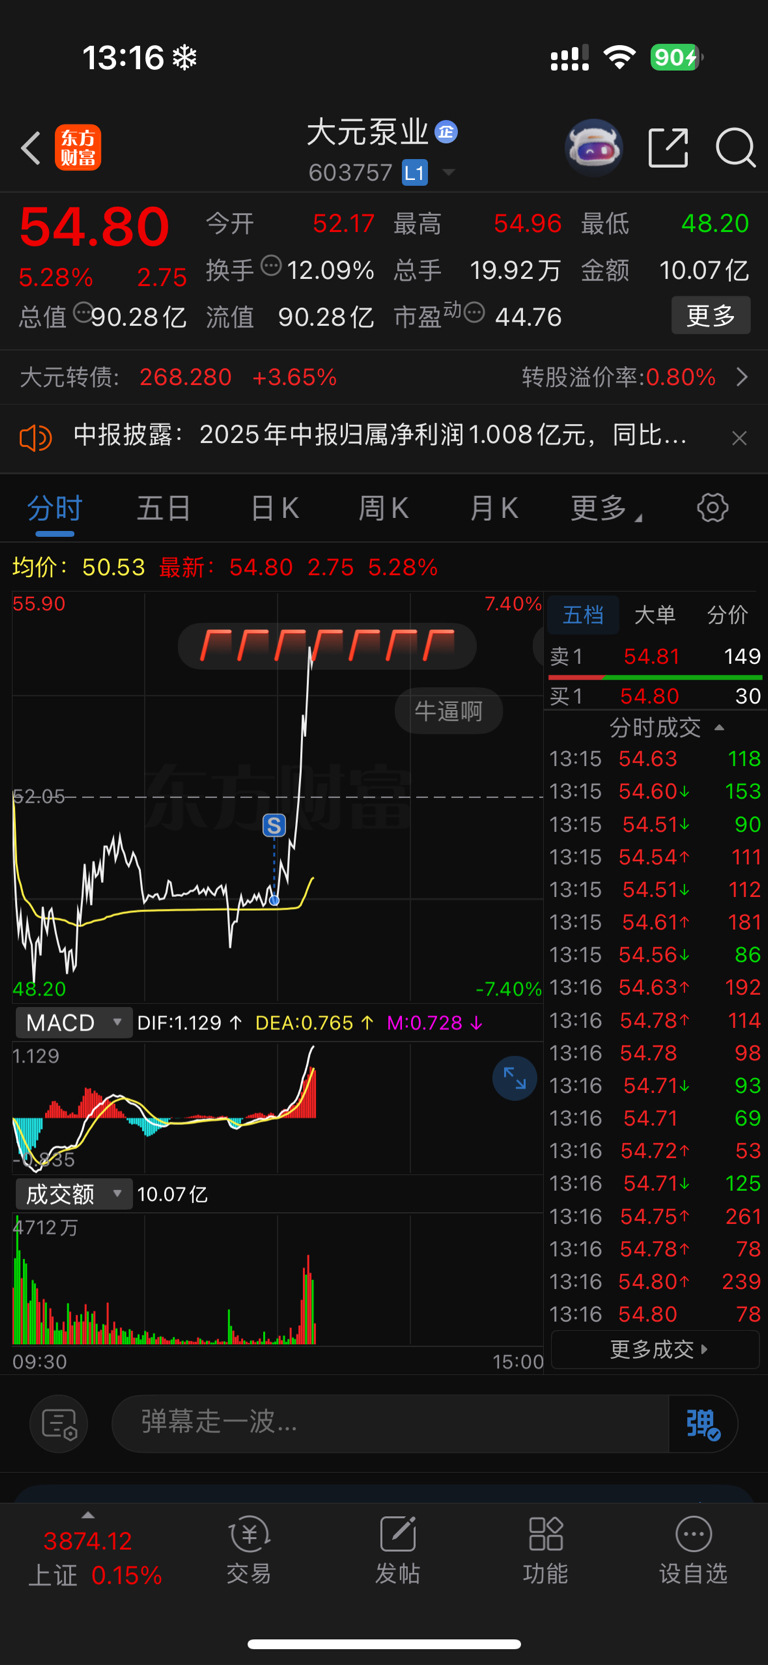Switch to the 周K tab
The height and width of the screenshot is (1665, 769).
[x=384, y=508]
